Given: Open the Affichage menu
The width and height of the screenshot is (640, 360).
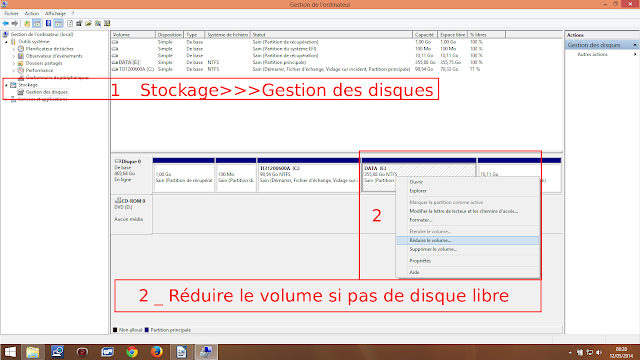Looking at the screenshot, I should point(55,13).
